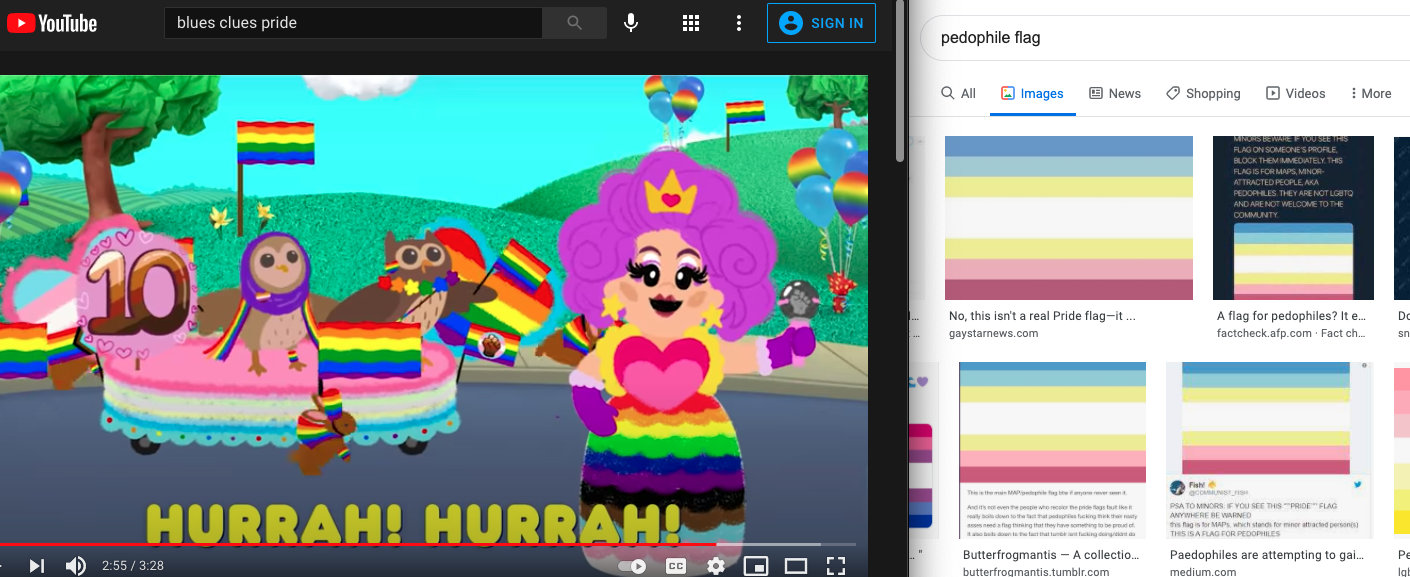The height and width of the screenshot is (577, 1410).
Task: Follow the gaystarnews.com source link
Action: coord(993,333)
